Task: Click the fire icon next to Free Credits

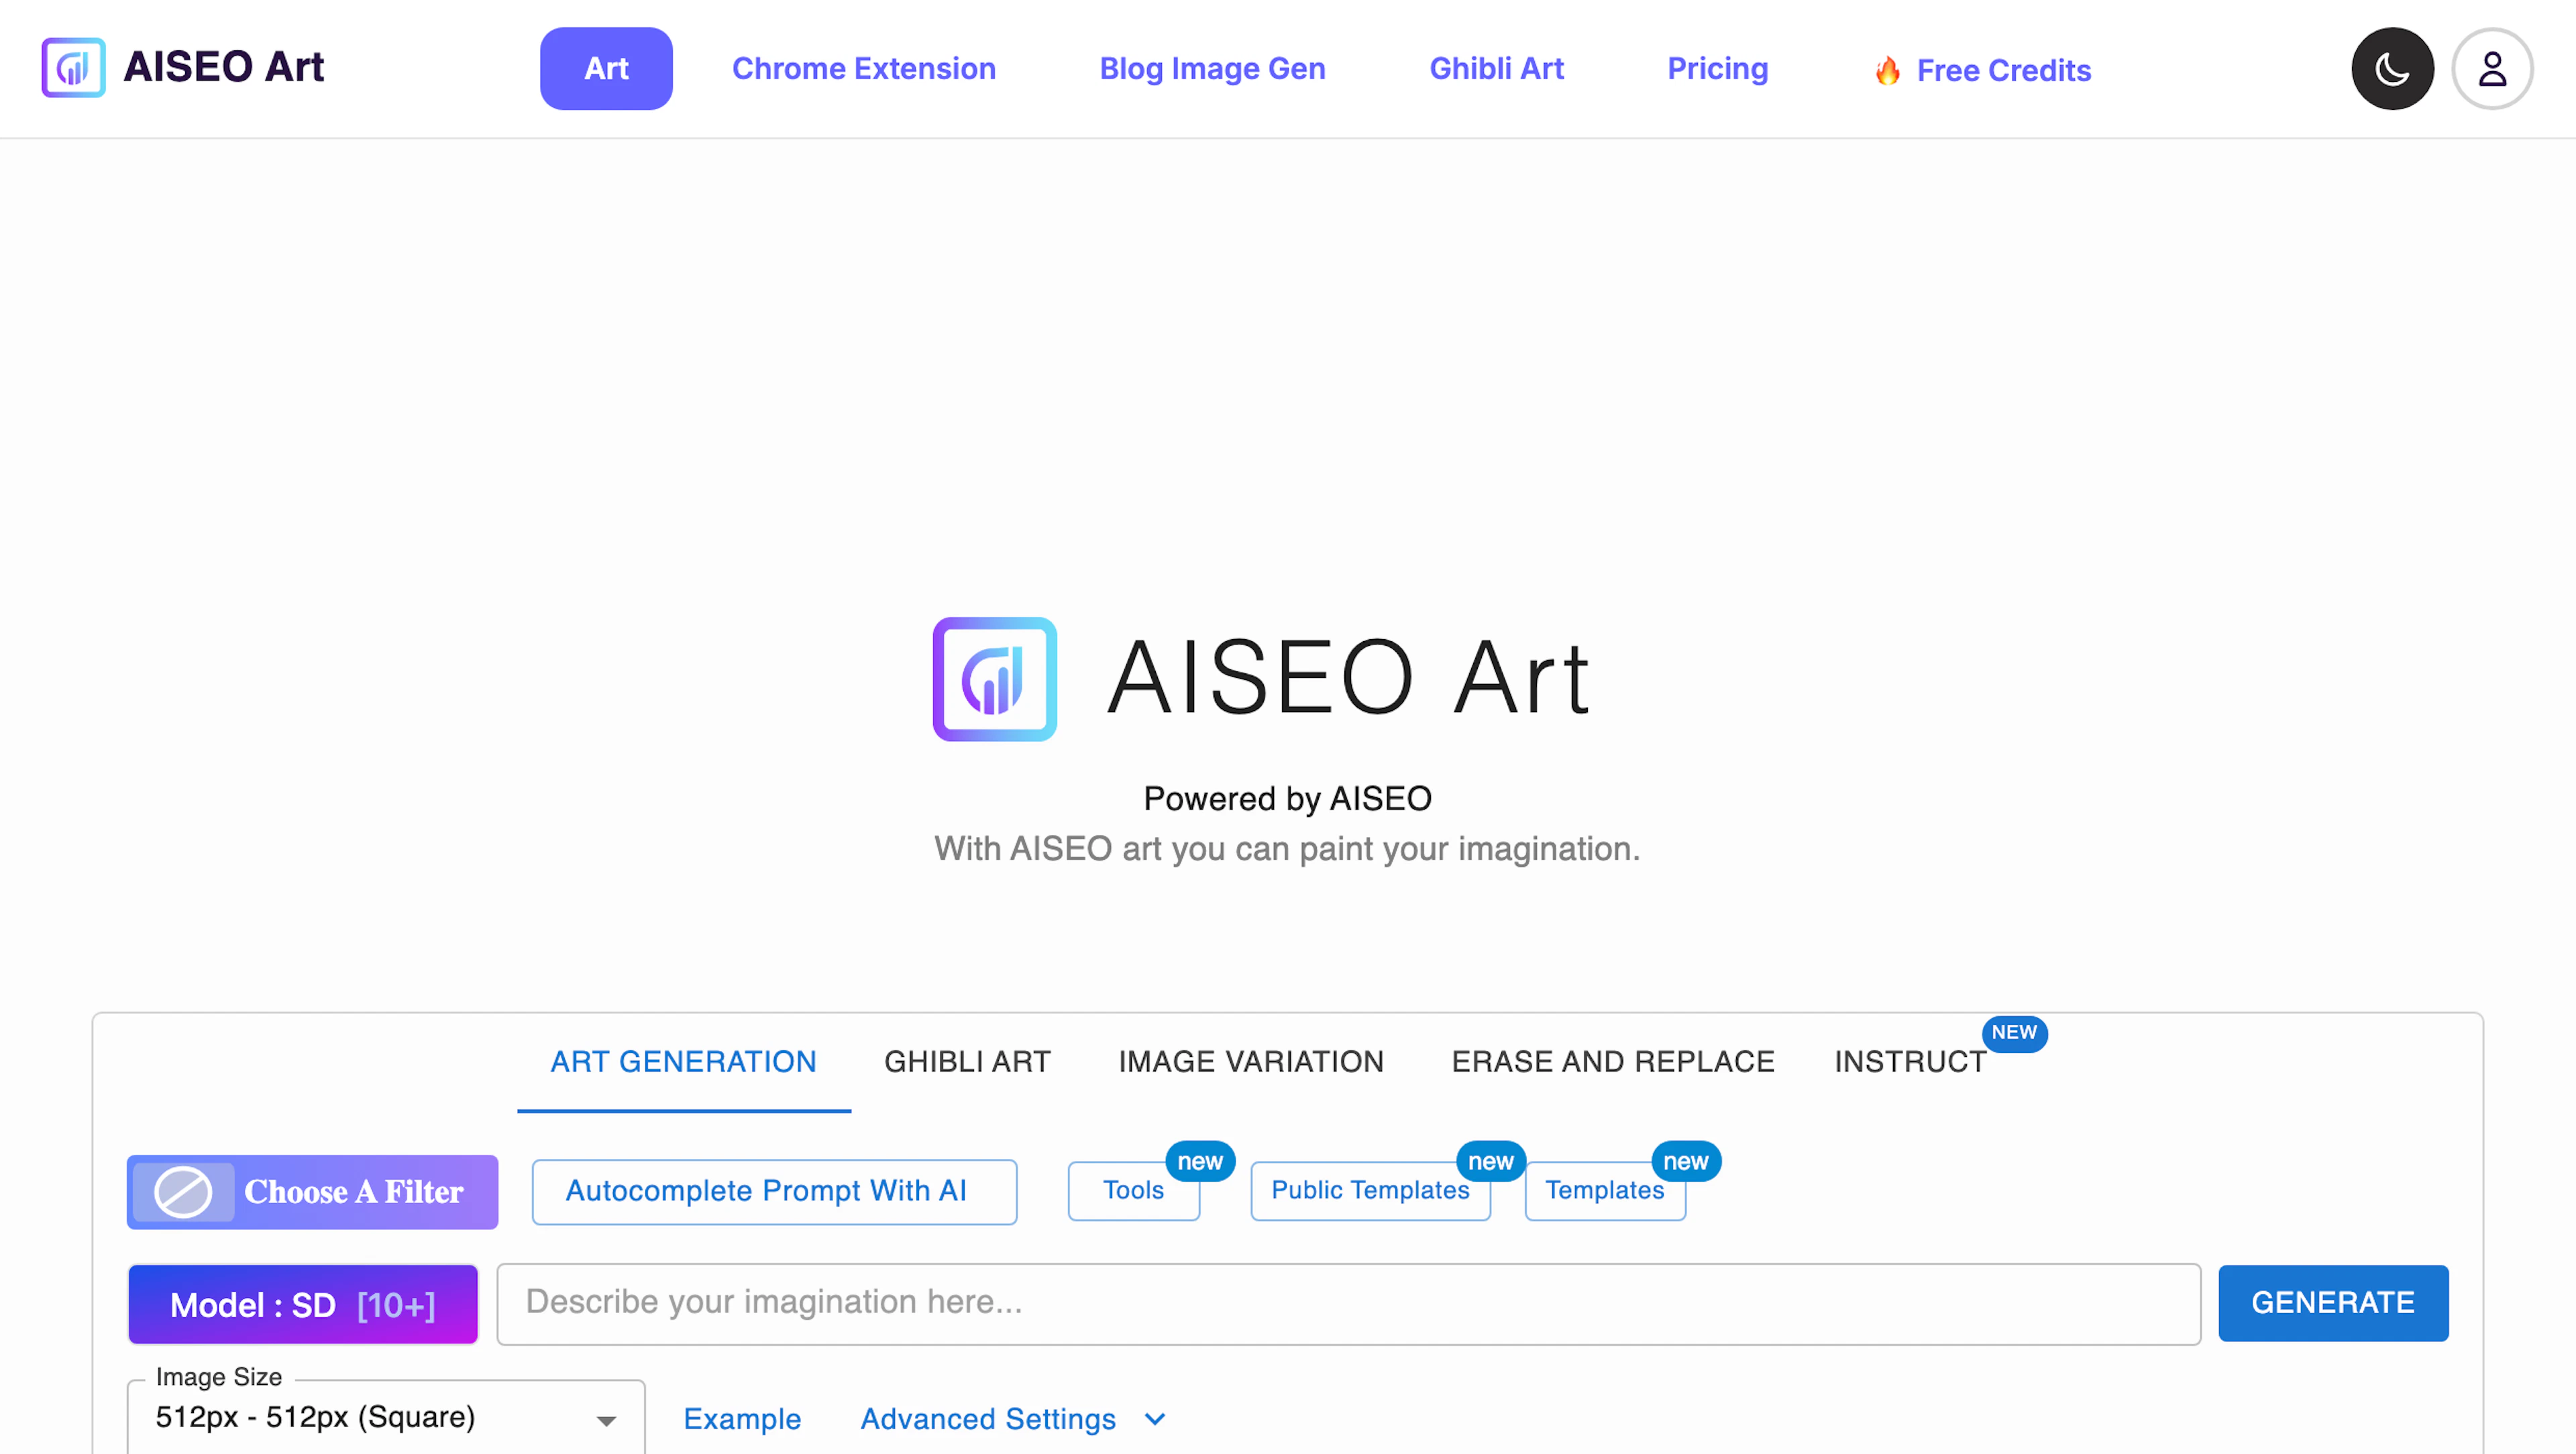Action: tap(1888, 70)
